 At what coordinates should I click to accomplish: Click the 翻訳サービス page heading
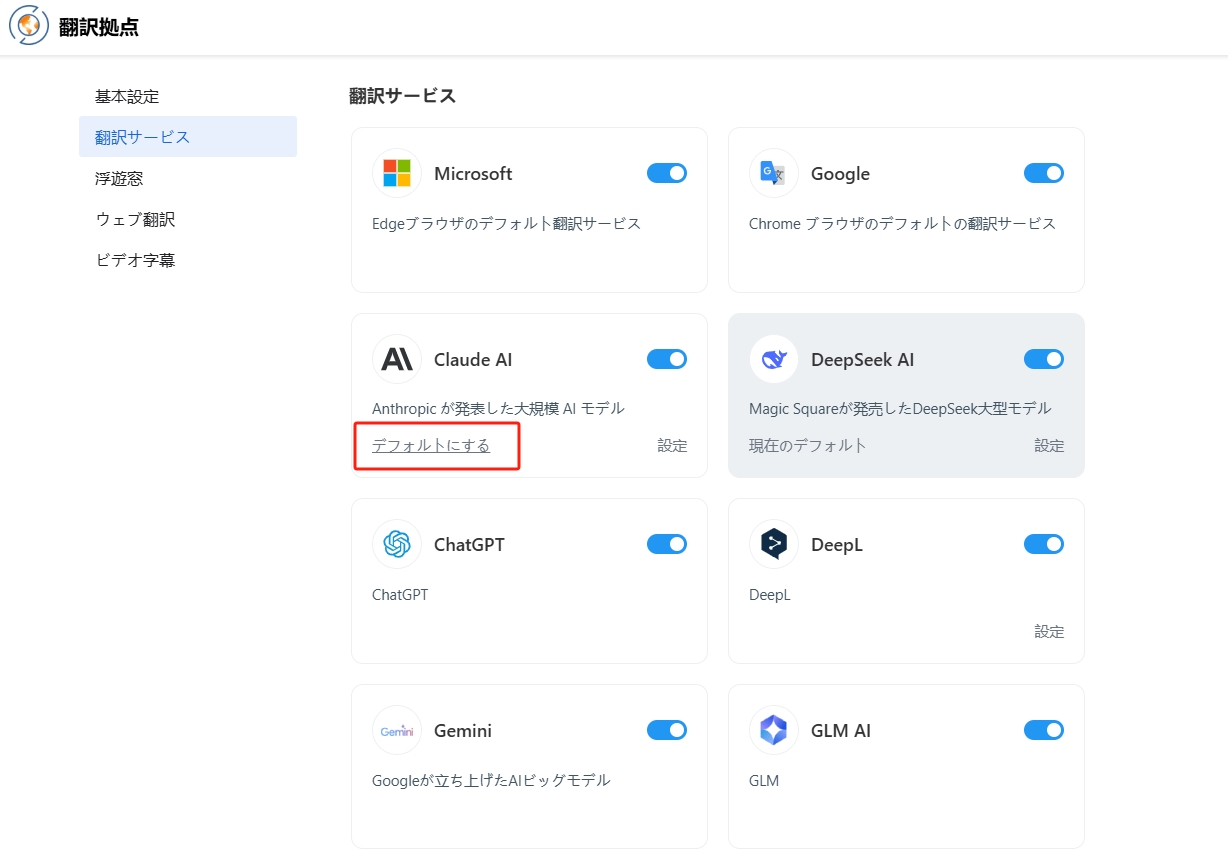[x=402, y=96]
